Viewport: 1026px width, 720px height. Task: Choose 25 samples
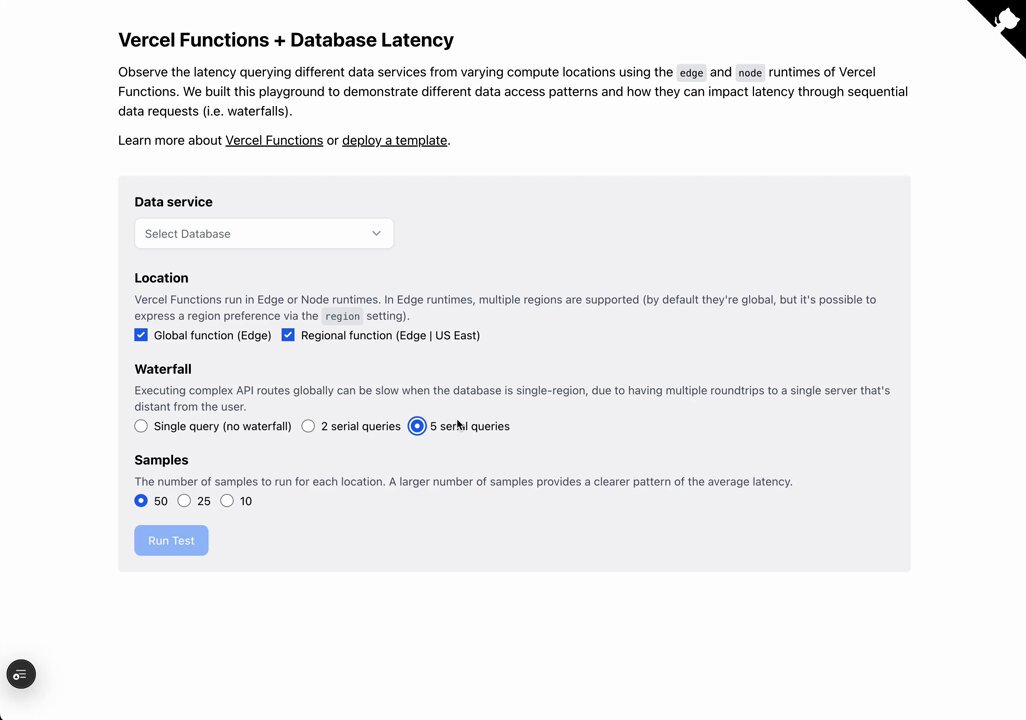tap(184, 501)
